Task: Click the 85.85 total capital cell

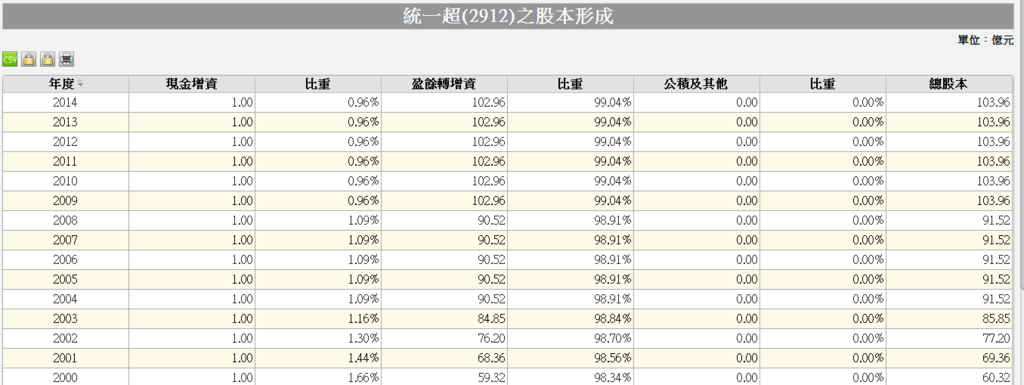Action: coord(949,319)
